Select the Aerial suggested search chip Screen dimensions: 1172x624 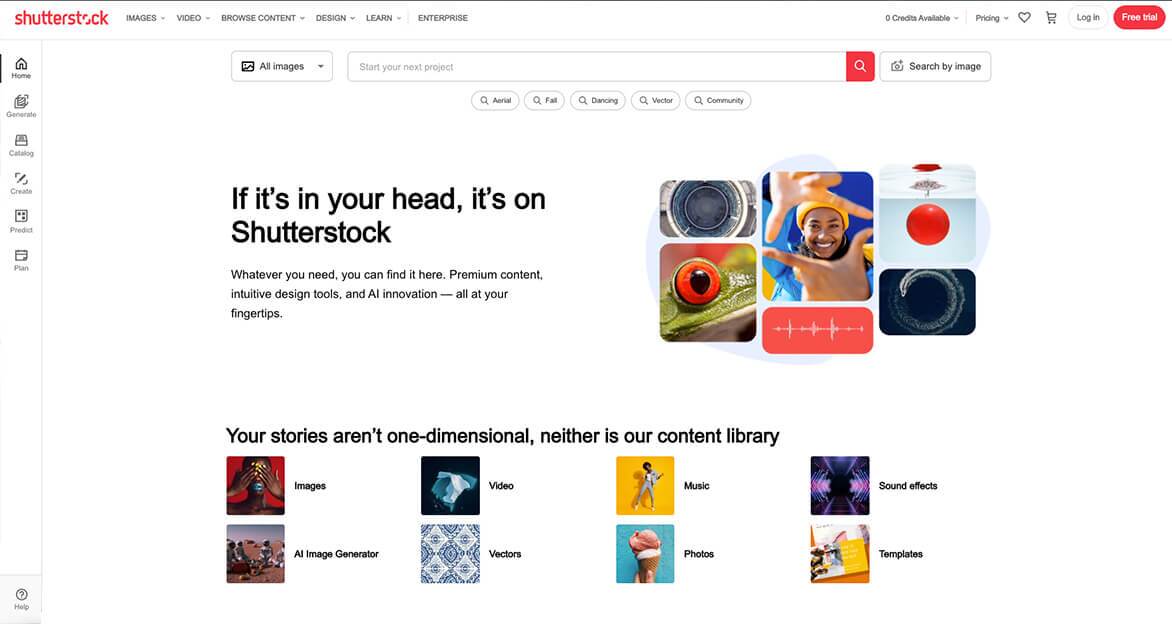pos(495,100)
